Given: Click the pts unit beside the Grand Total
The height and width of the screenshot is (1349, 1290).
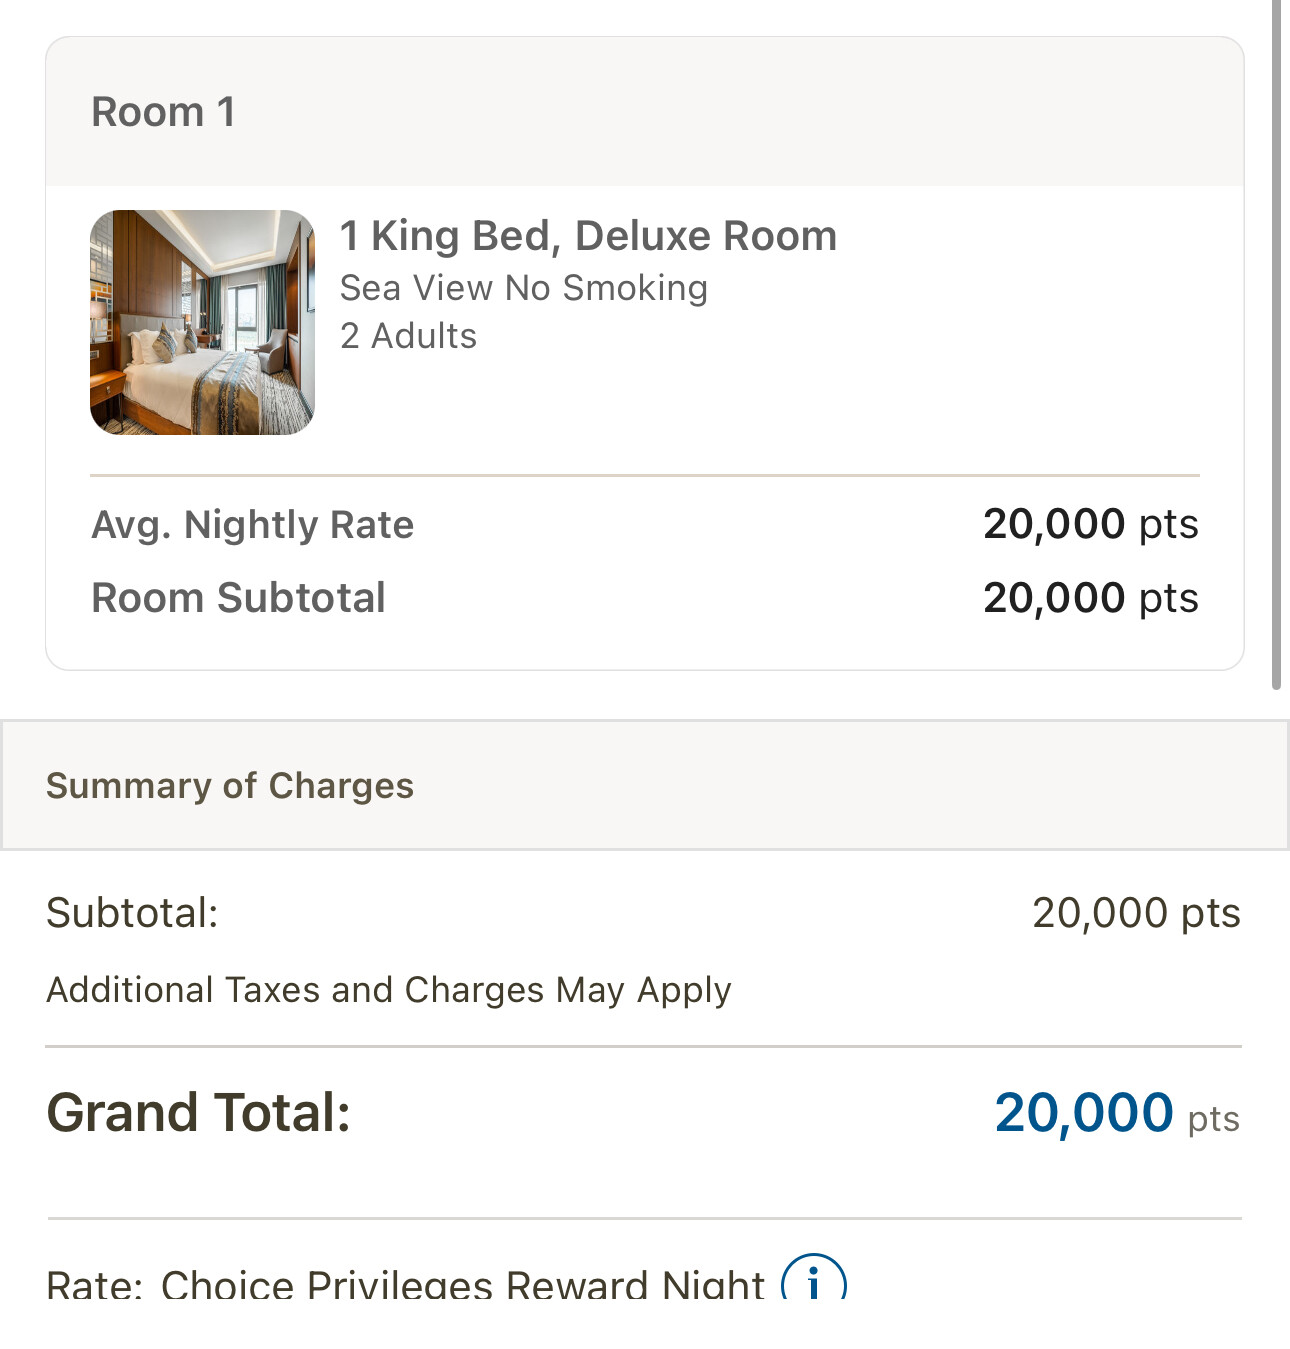Looking at the screenshot, I should coord(1214,1119).
